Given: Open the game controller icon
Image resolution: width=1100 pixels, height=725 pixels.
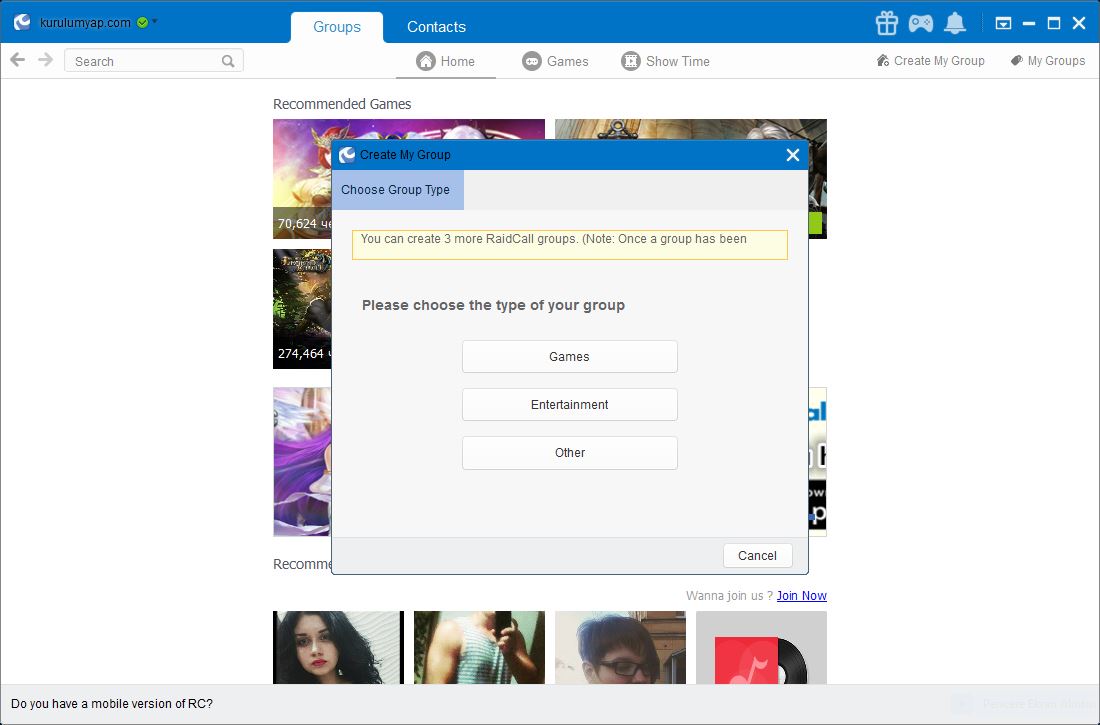Looking at the screenshot, I should pos(920,24).
